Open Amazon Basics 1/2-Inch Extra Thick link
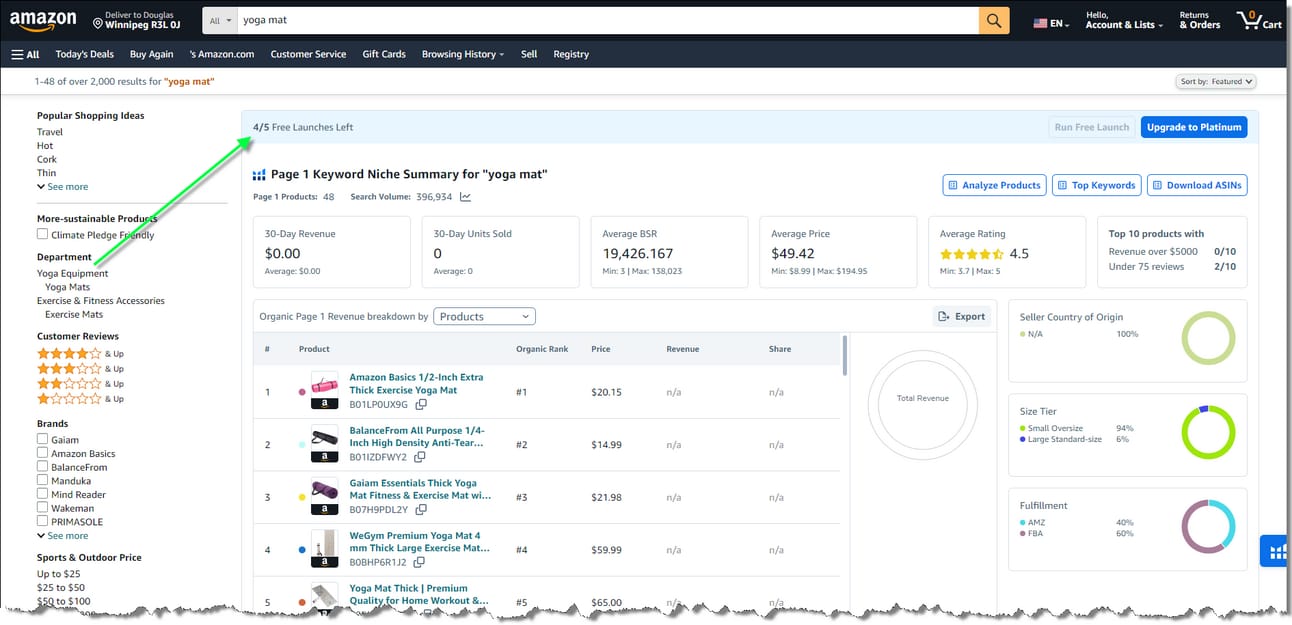 [x=416, y=384]
